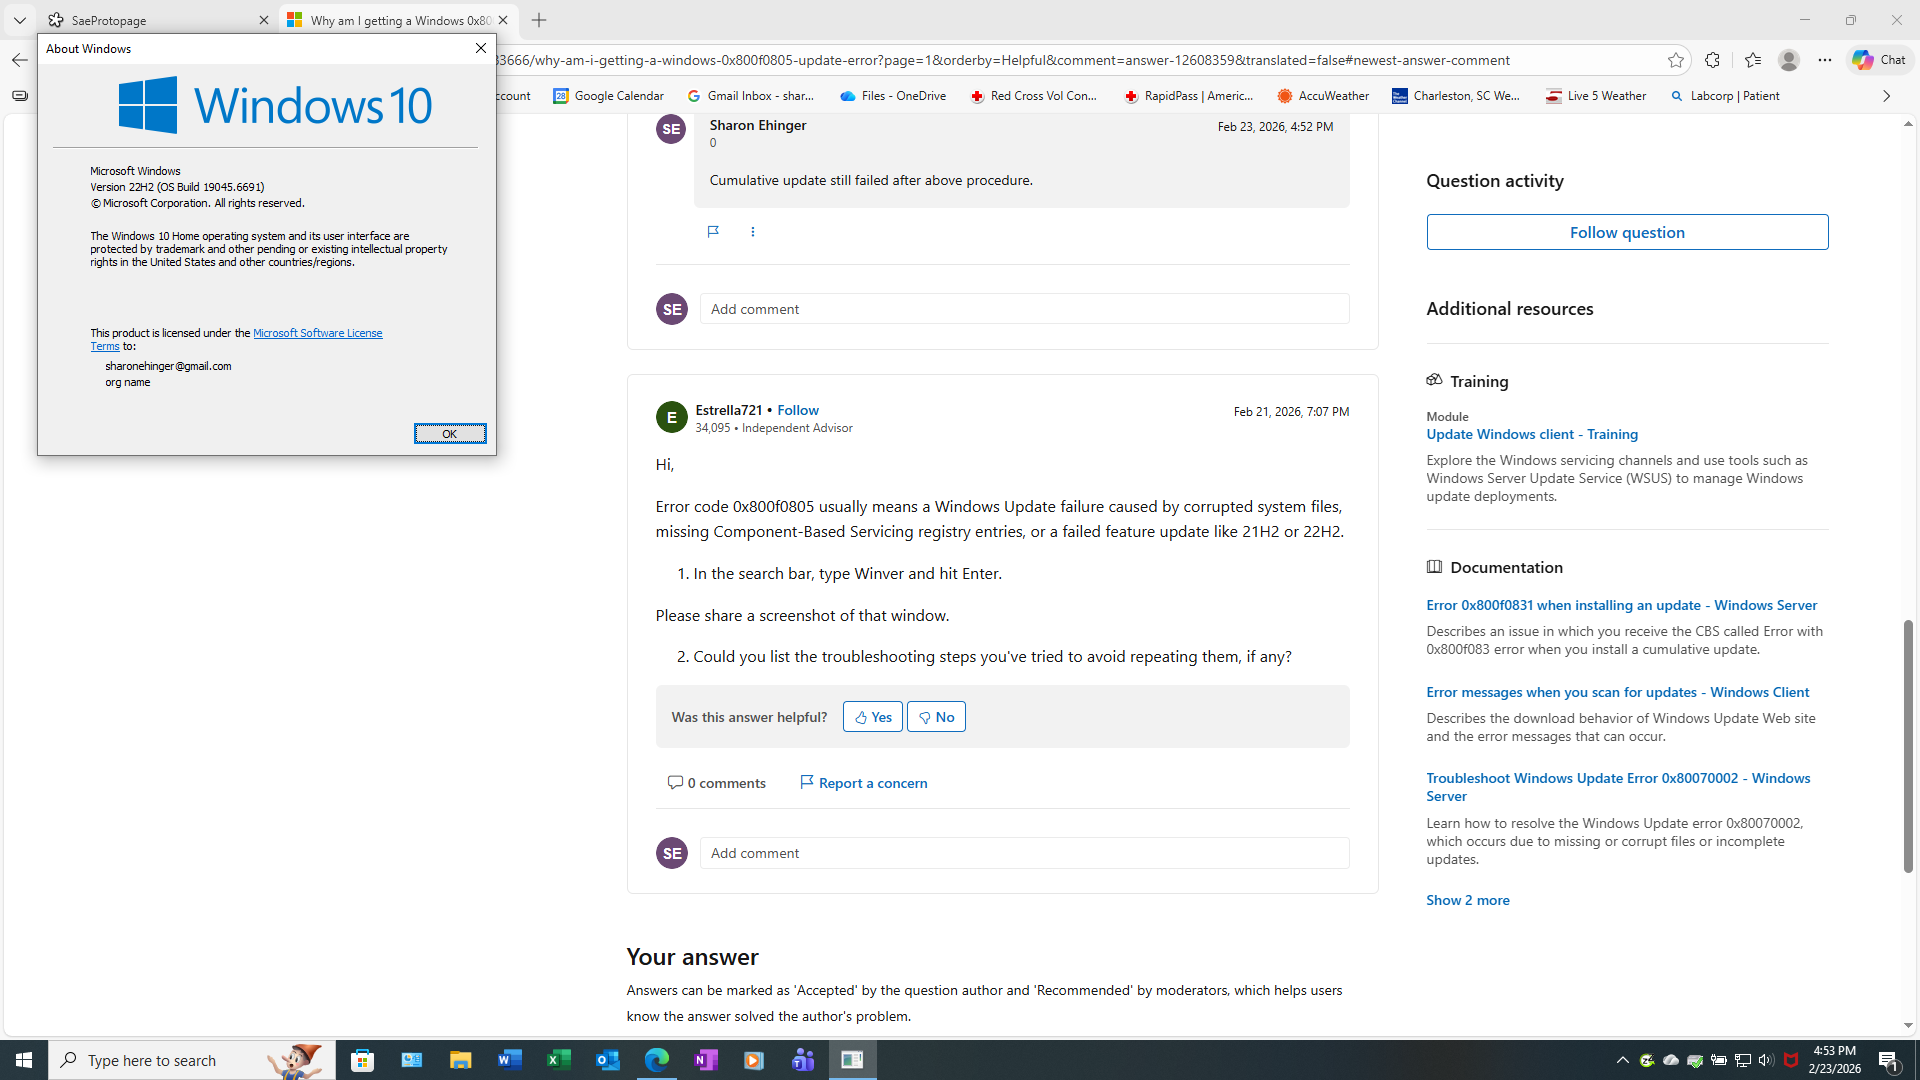The image size is (1920, 1080).
Task: Open the browser profile avatar icon
Action: click(x=1789, y=60)
